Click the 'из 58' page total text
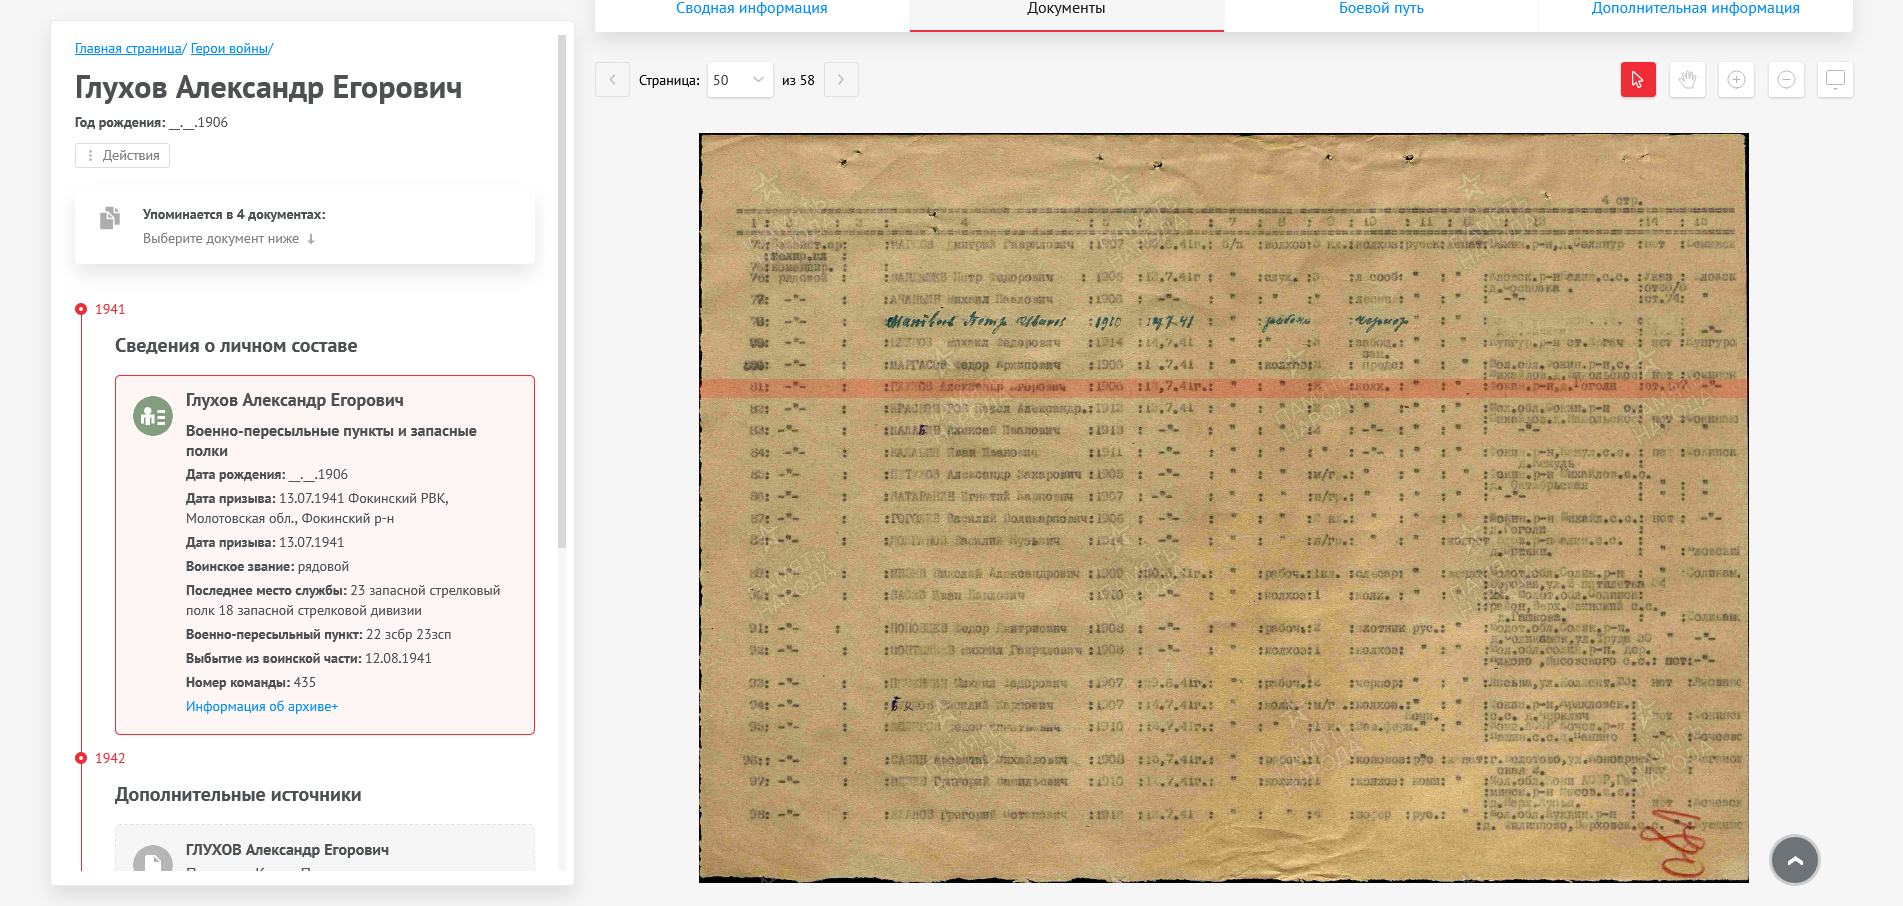The image size is (1903, 906). [798, 80]
